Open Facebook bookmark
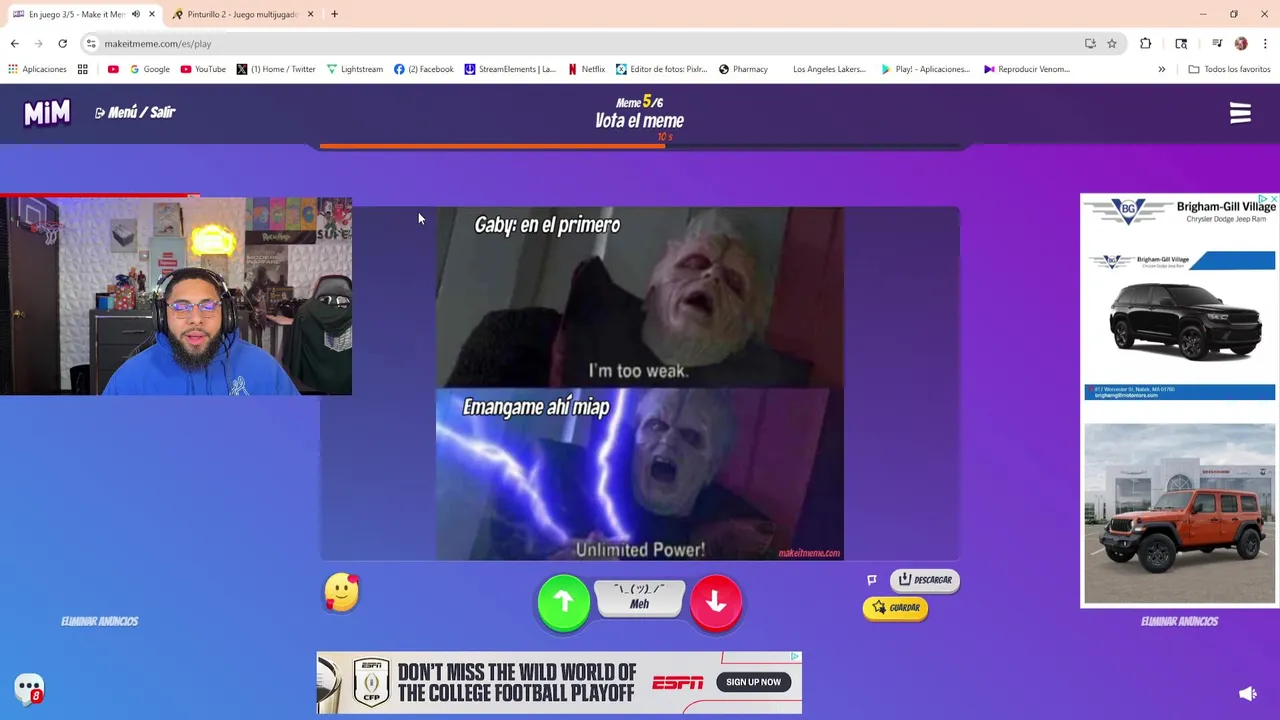The image size is (1280, 720). coord(423,69)
